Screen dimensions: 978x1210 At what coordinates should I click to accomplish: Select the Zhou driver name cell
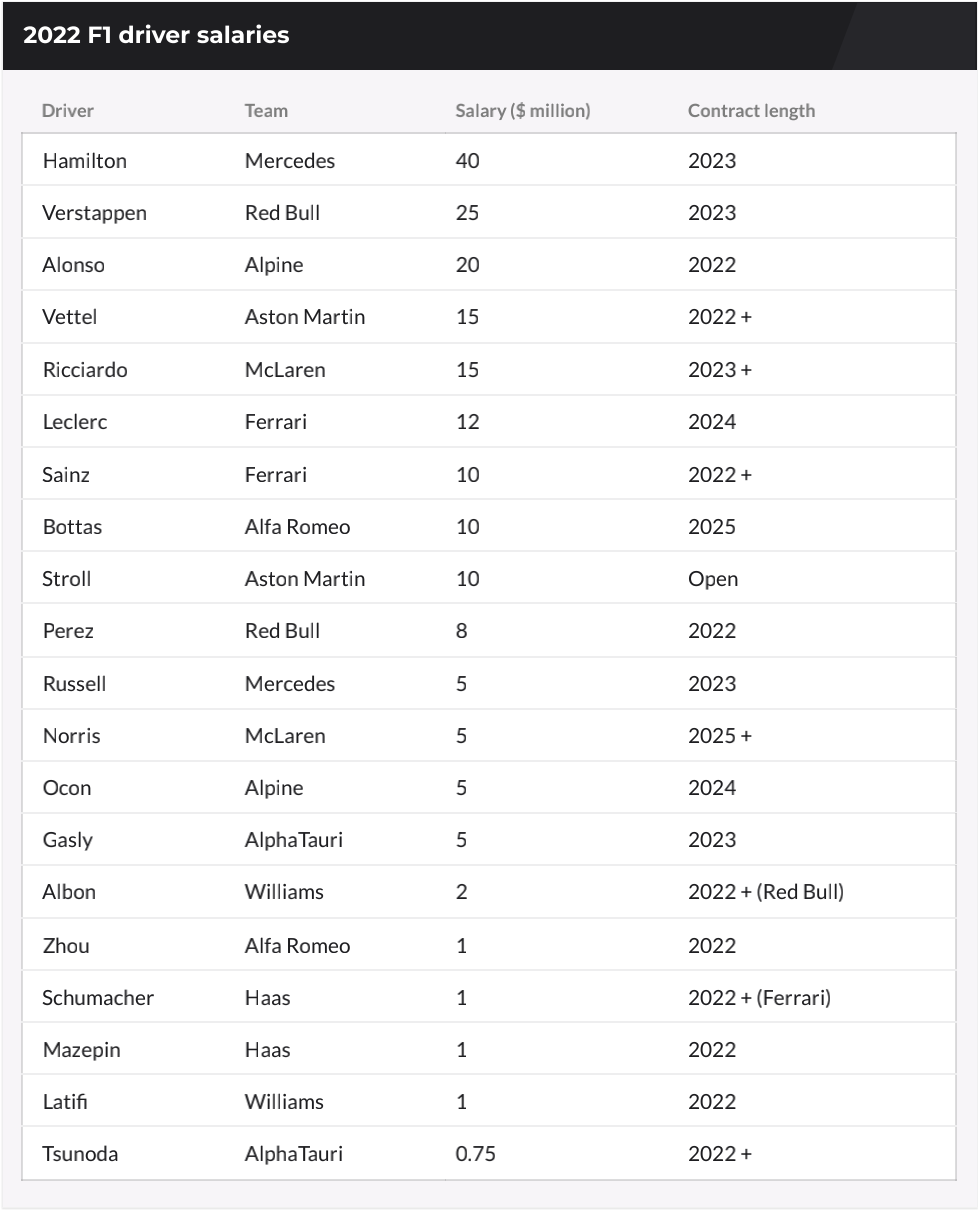click(x=66, y=945)
